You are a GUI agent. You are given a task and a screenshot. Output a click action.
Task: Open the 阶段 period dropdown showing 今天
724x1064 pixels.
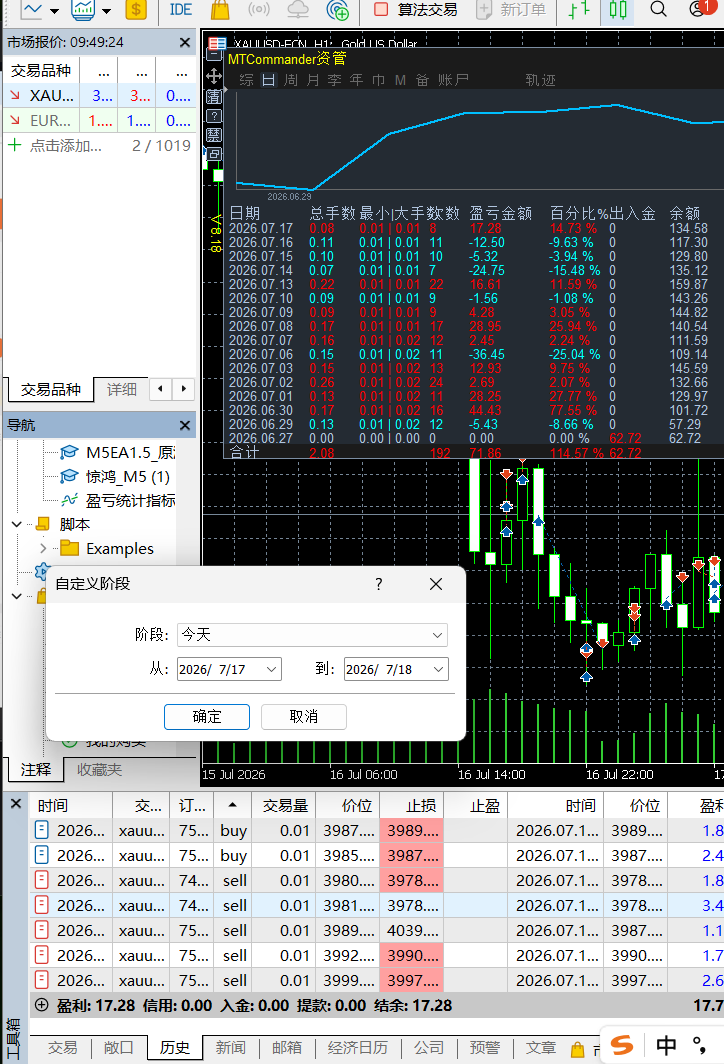coord(312,634)
